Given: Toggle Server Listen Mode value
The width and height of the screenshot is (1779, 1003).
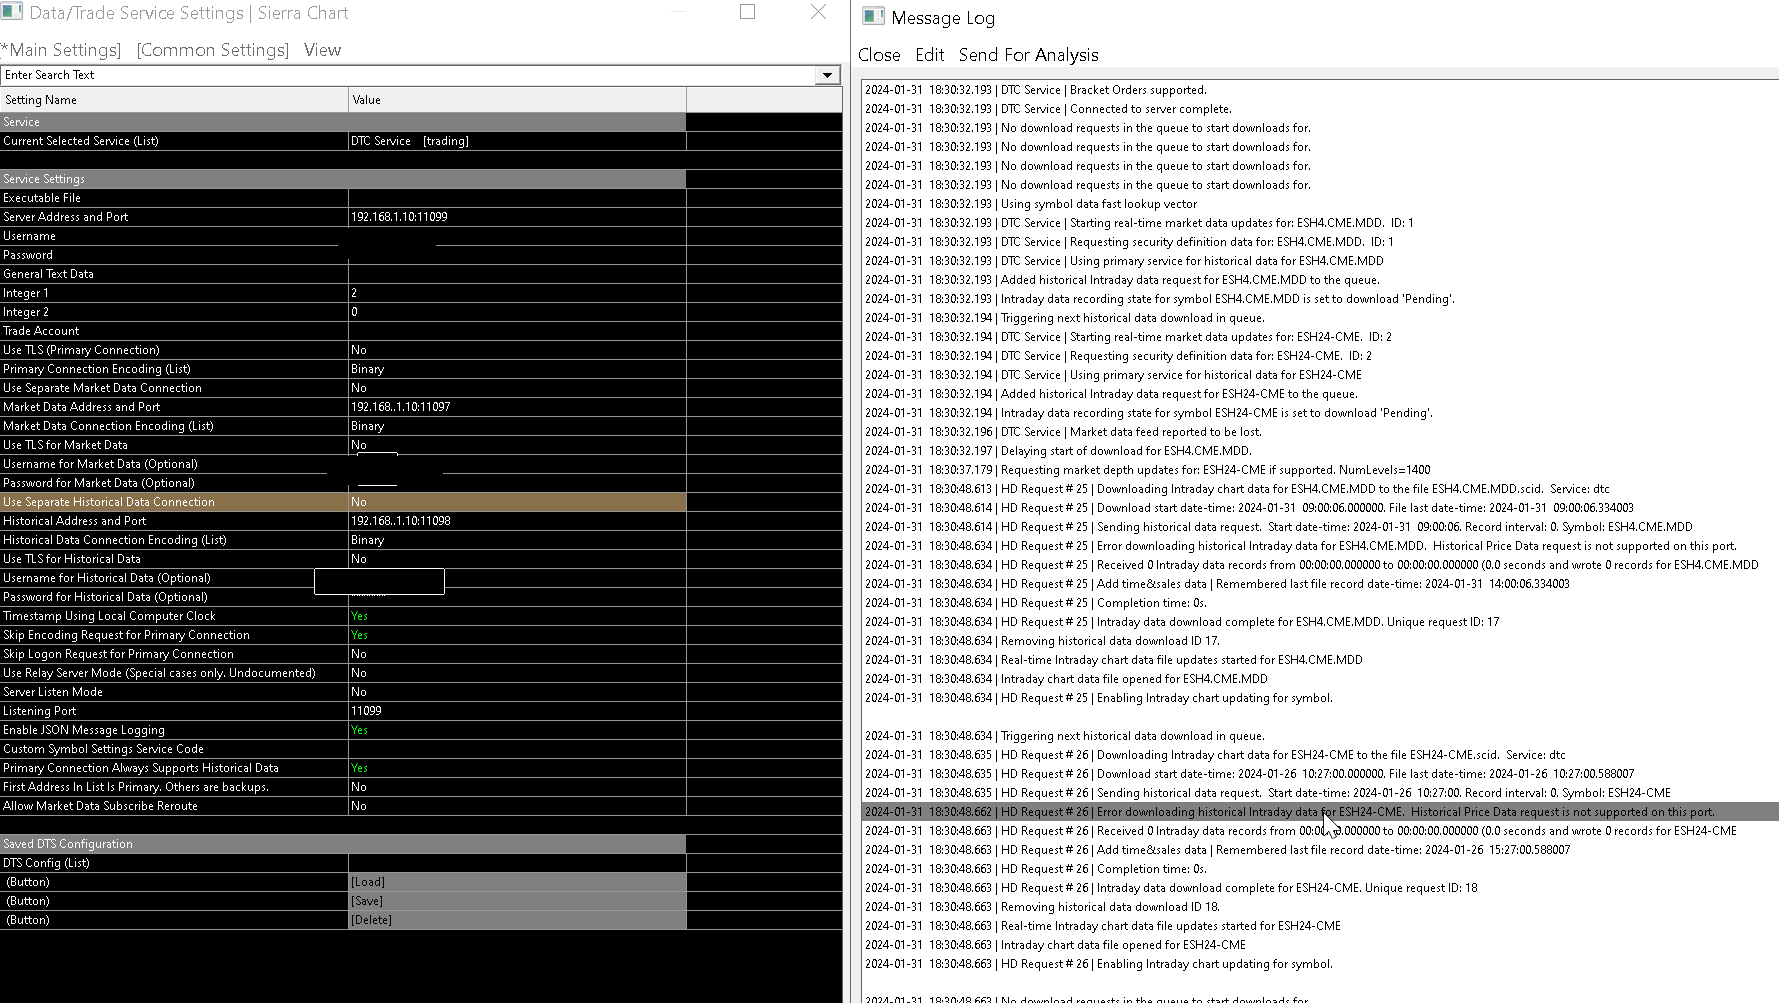Looking at the screenshot, I should 517,692.
